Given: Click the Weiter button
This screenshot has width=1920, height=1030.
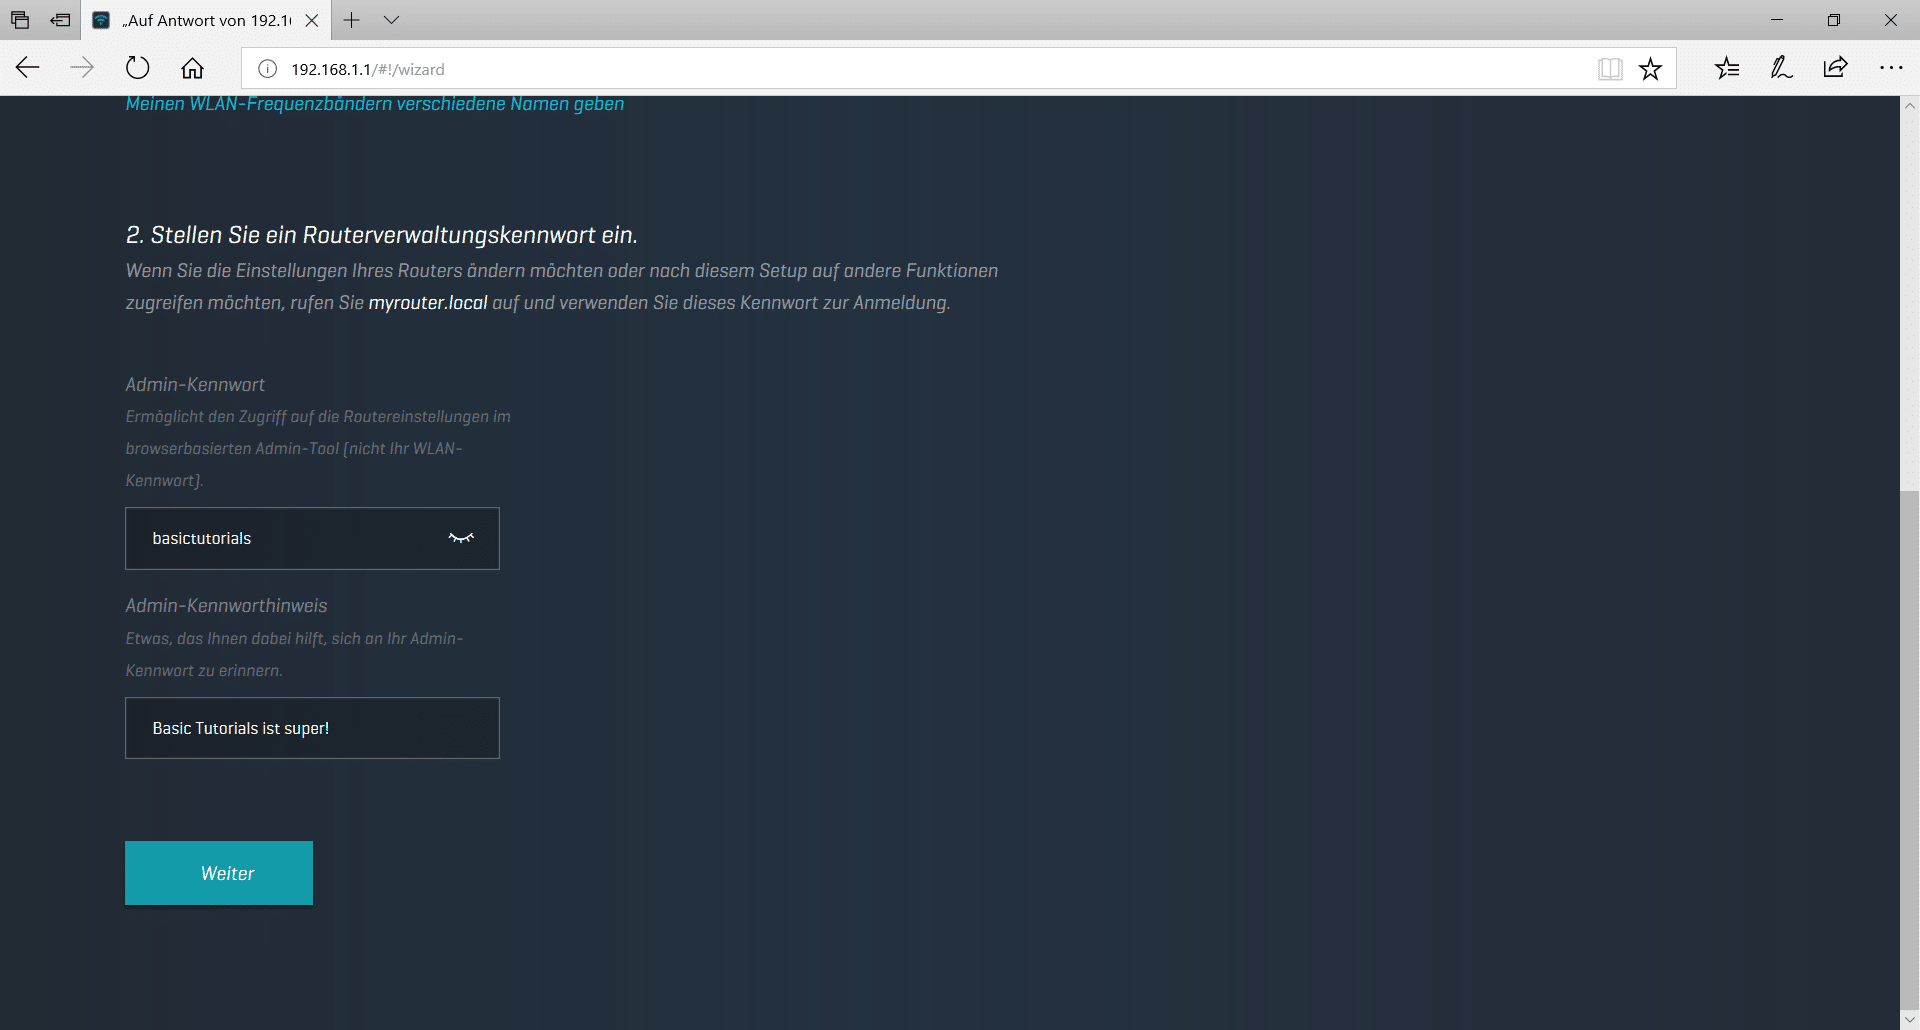Looking at the screenshot, I should tap(218, 873).
